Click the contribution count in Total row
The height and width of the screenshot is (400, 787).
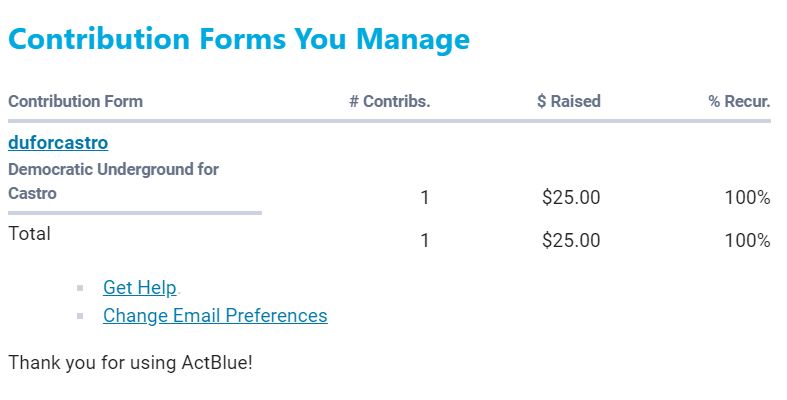425,240
